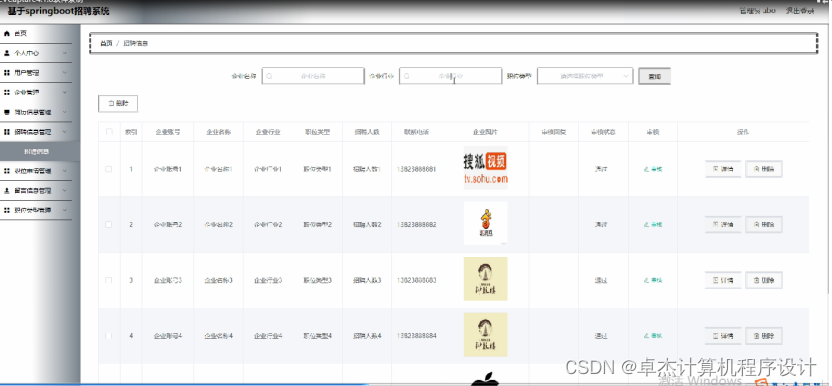Viewport: 832px width, 386px height.
Task: Tick the checkbox for row 4 (企业账号4)
Action: tap(109, 336)
